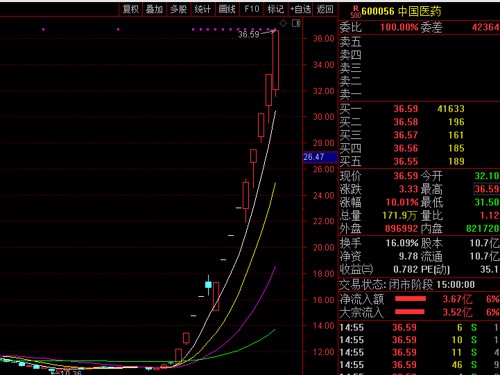Click the 26.47 price axis marker
500x375 pixels.
pyautogui.click(x=320, y=157)
